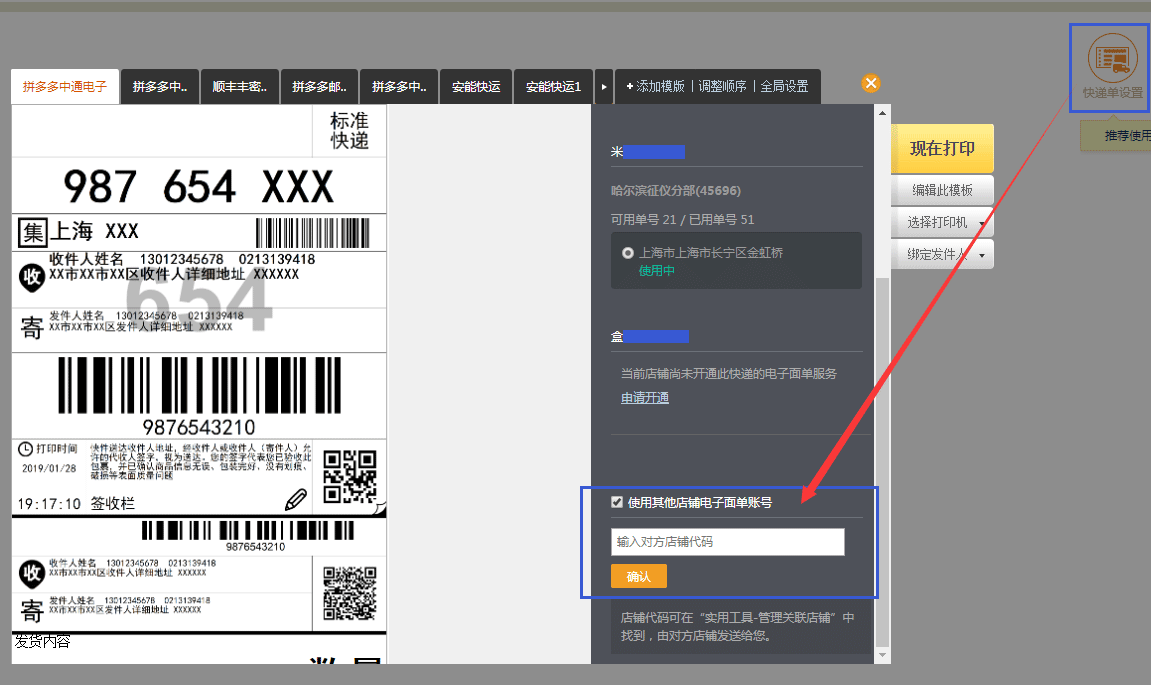Click 添加模版 in the tab bar
This screenshot has height=685, width=1151.
[656, 87]
